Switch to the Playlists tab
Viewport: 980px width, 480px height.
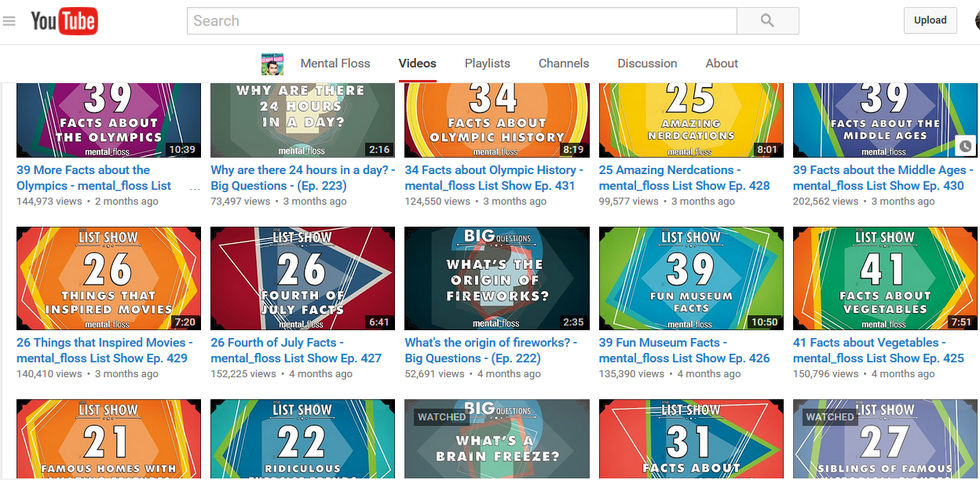pyautogui.click(x=487, y=64)
